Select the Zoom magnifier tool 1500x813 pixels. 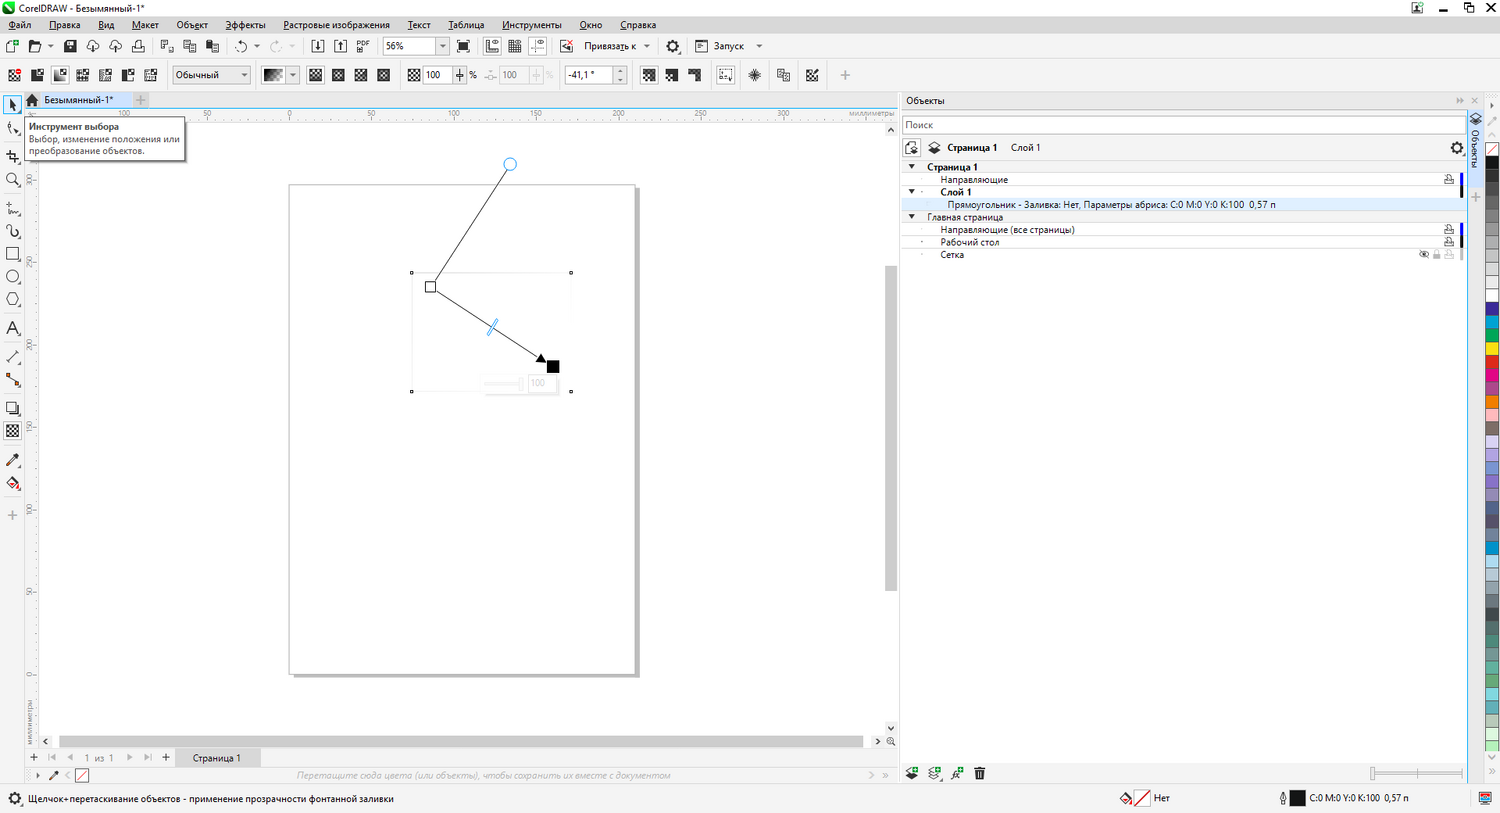pyautogui.click(x=13, y=180)
